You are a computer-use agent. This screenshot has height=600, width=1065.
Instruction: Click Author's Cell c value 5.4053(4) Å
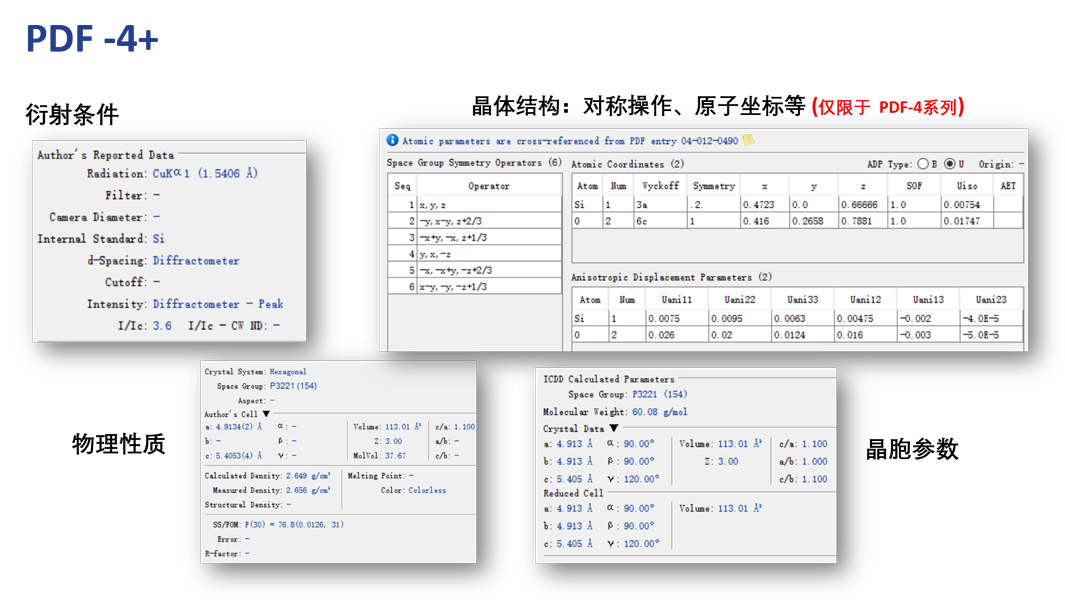click(238, 455)
